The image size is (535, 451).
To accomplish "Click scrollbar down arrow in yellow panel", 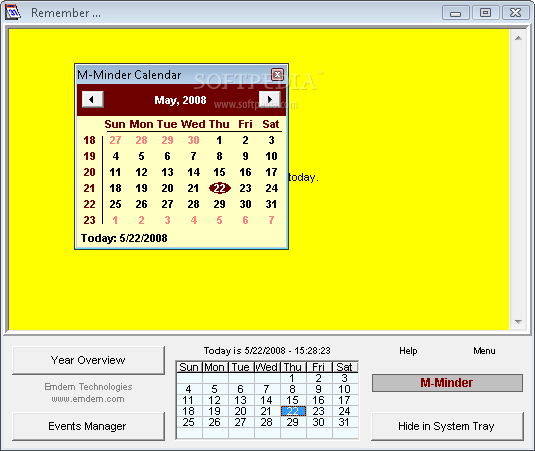I will 518,322.
